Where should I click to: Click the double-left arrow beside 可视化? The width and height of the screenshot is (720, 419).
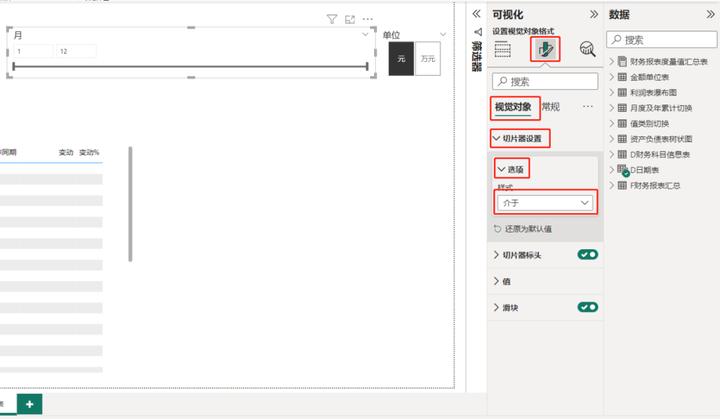(476, 14)
